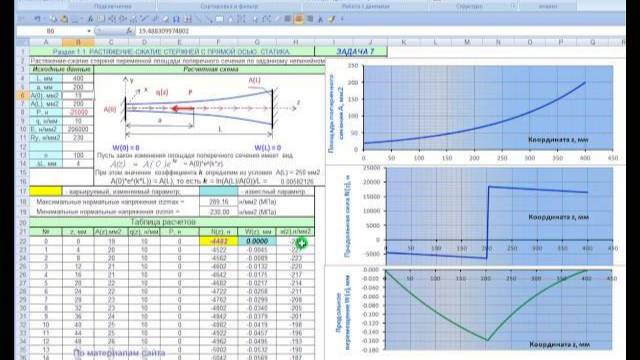Click the orange highlighted icon in the toolbar
This screenshot has width=640, height=360.
coord(299,19)
